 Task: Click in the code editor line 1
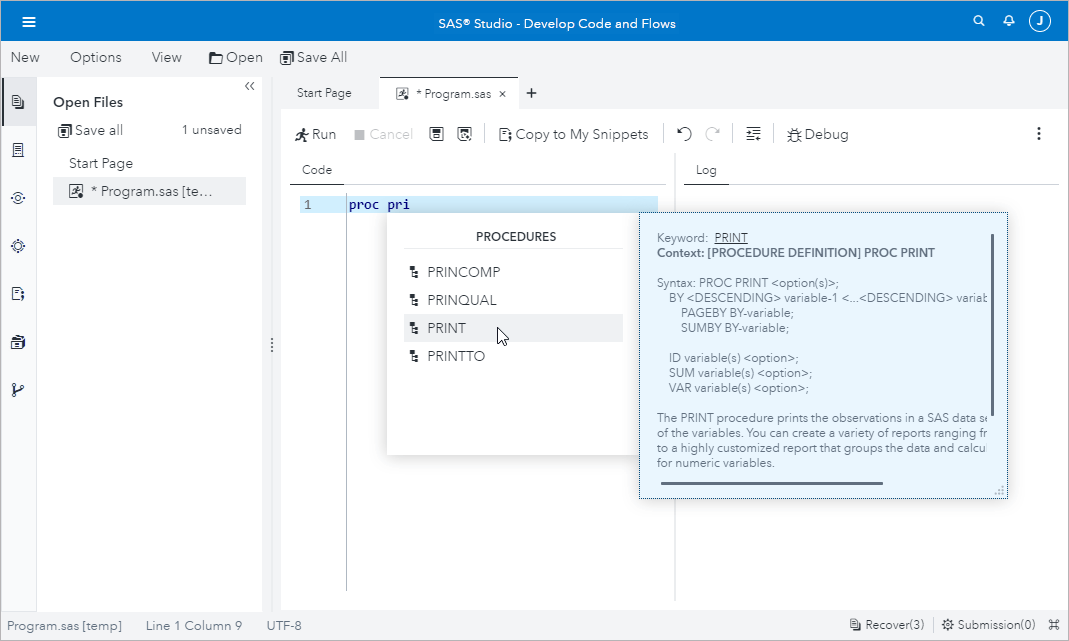pos(502,205)
